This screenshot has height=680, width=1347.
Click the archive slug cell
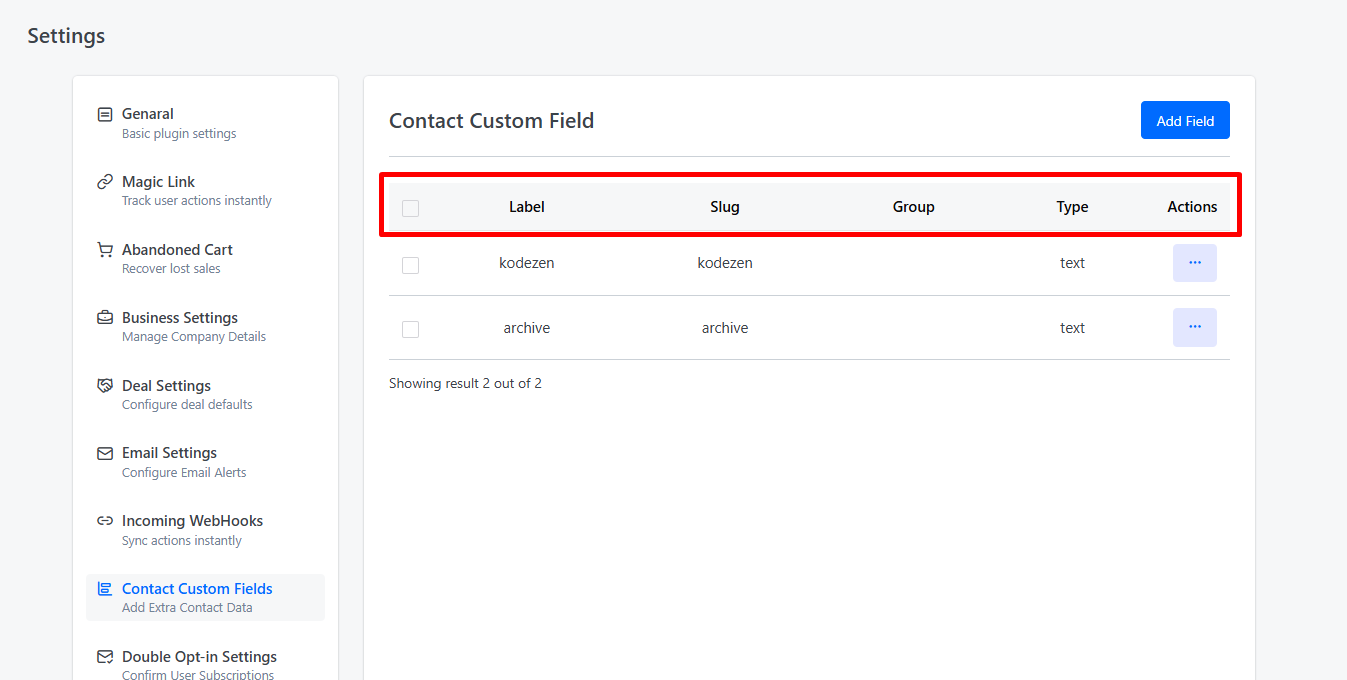click(725, 328)
